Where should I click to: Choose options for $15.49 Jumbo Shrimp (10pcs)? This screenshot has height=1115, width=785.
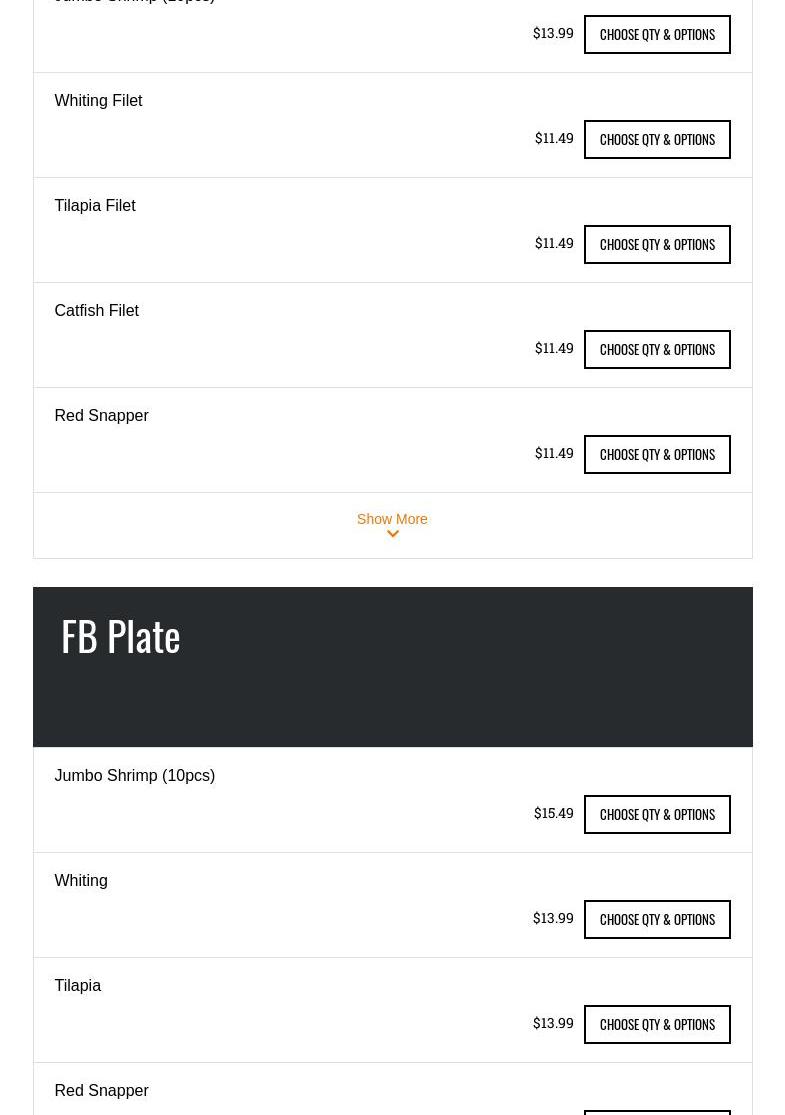[x=657, y=814]
